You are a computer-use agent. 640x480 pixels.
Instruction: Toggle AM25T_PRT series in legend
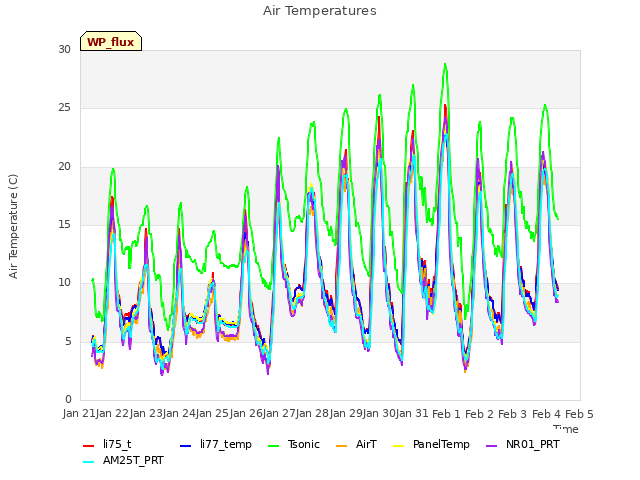coord(123,460)
